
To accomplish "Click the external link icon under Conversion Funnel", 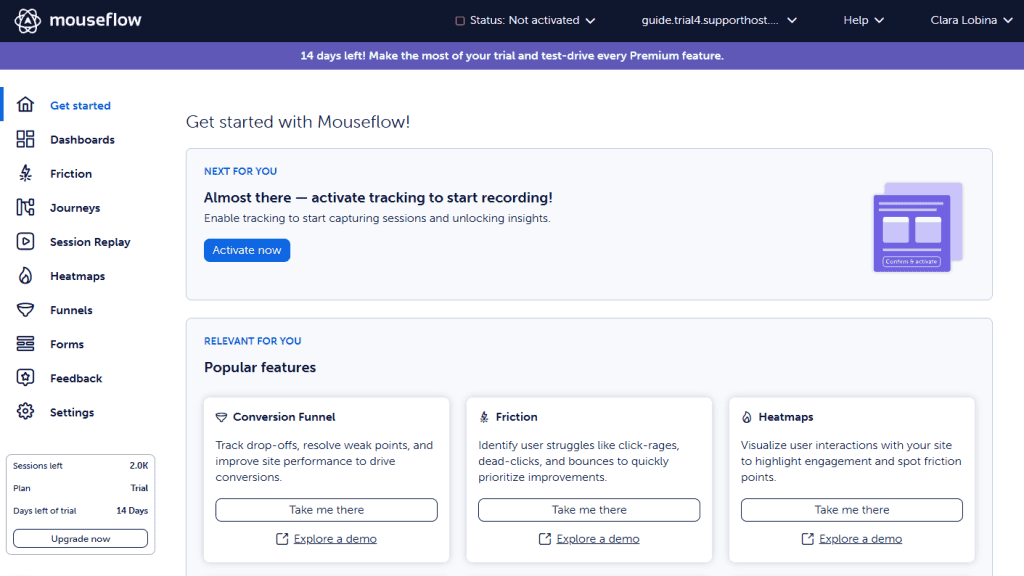I will coord(282,539).
